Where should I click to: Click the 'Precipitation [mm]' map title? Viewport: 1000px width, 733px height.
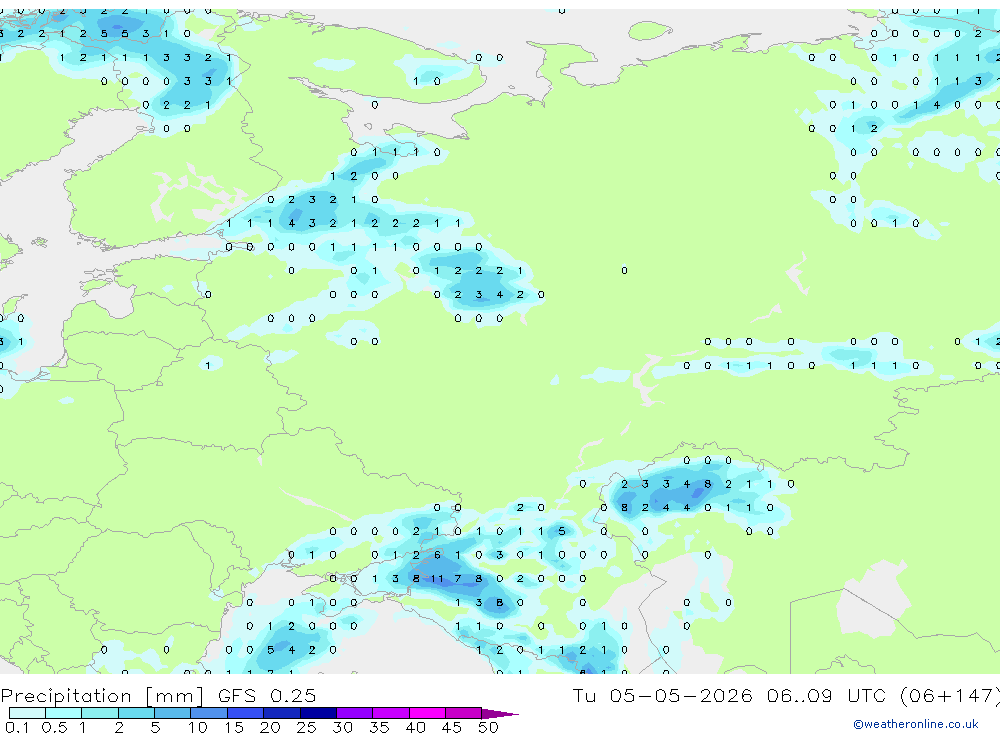(102, 695)
